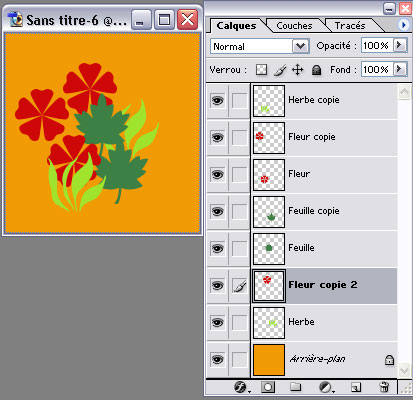Screen dimensions: 413x400
Task: Open the adjustment layer menu icon
Action: (x=325, y=387)
